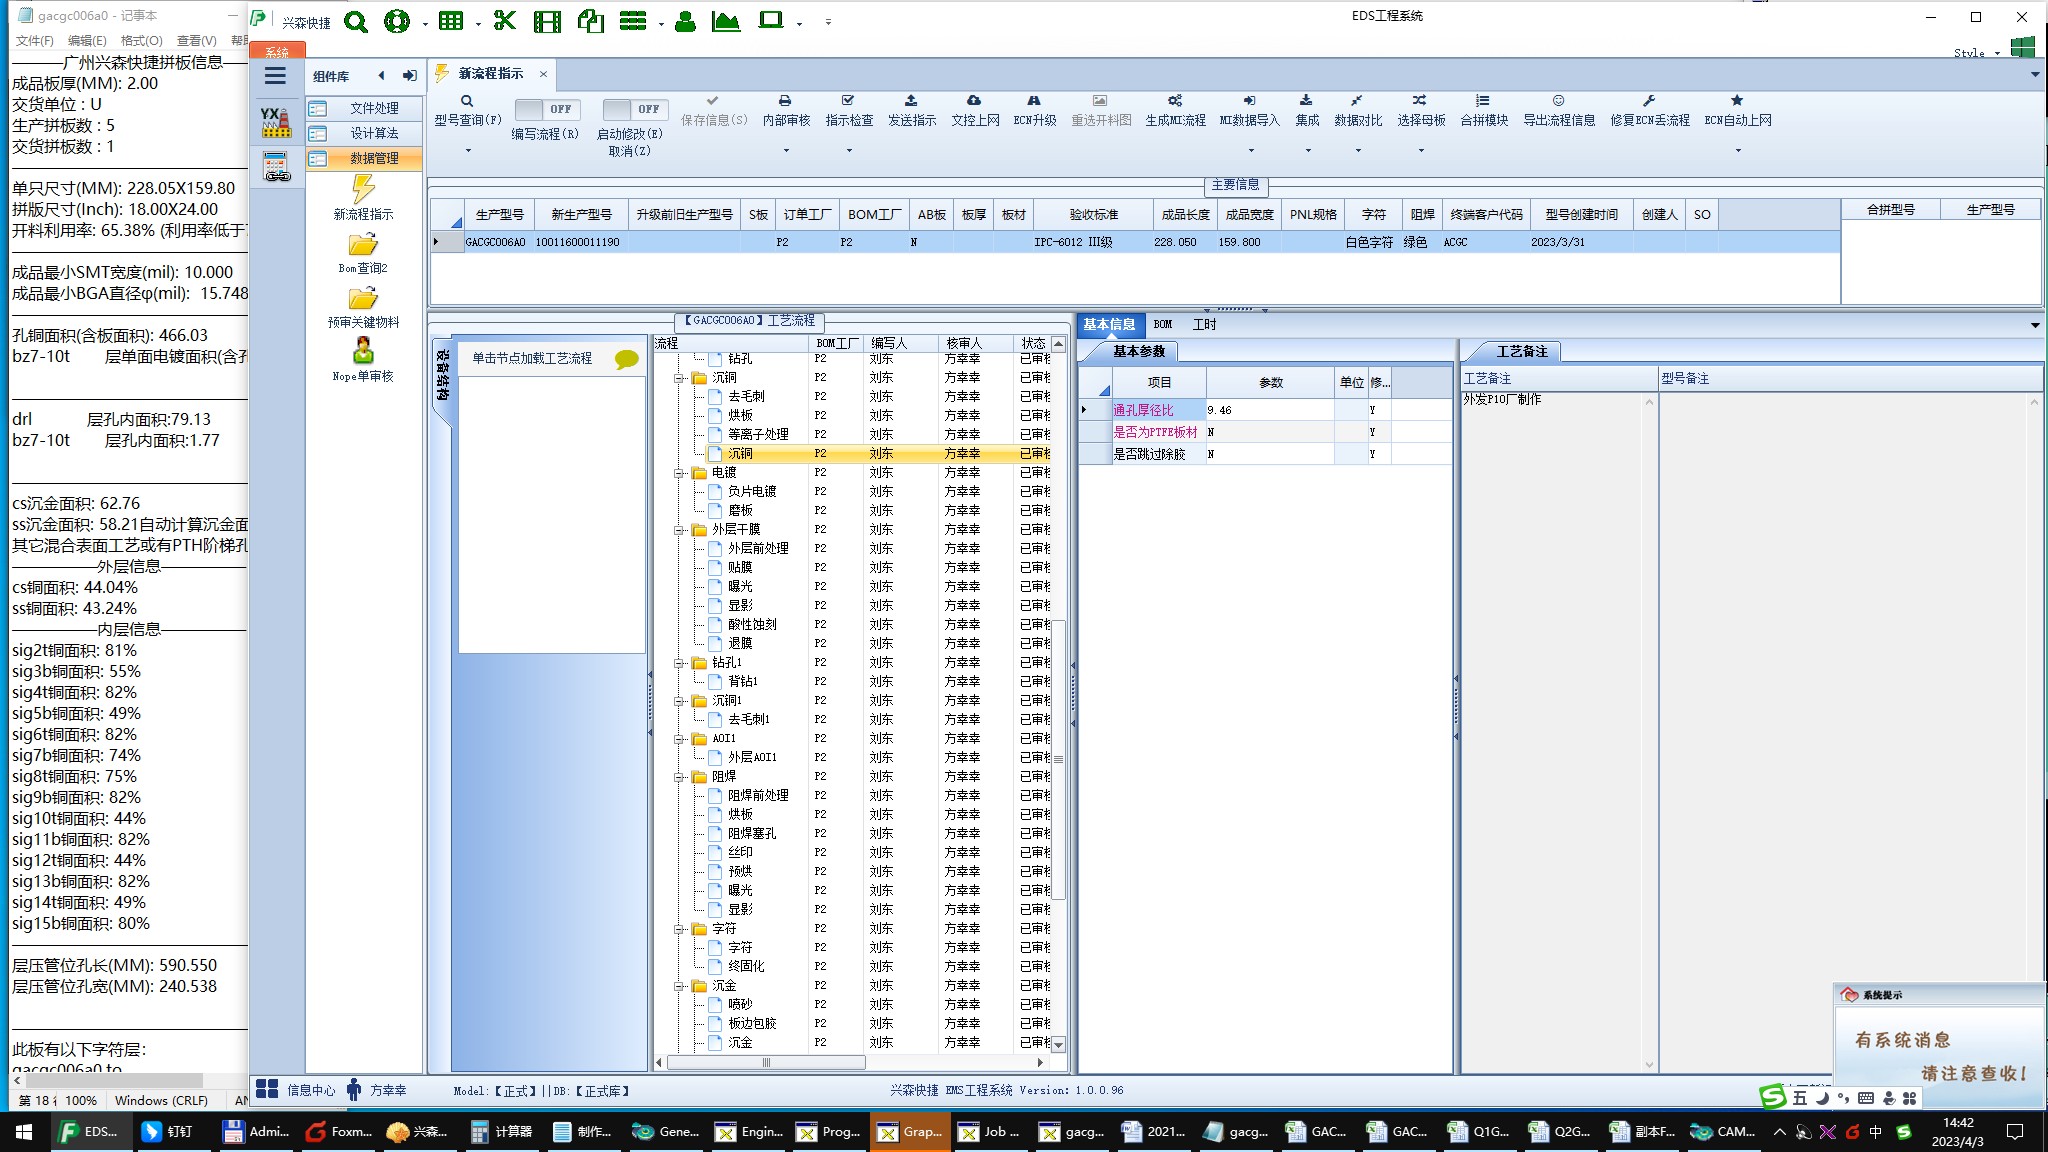The width and height of the screenshot is (2048, 1152).
Task: Click the scissors icon in quick toolbar
Action: click(505, 21)
